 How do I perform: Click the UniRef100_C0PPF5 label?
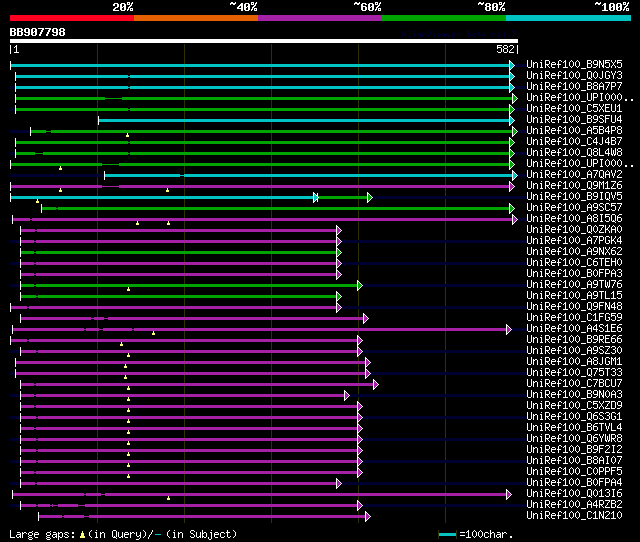(574, 472)
